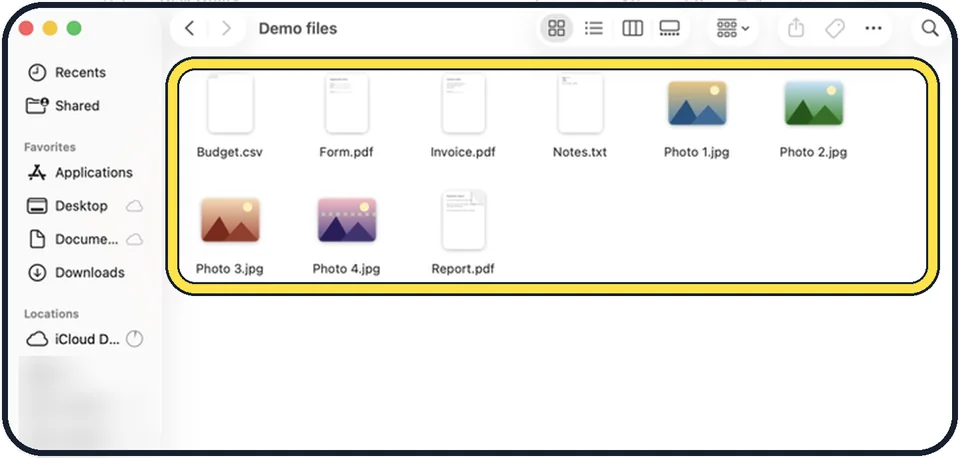Image resolution: width=960 pixels, height=458 pixels.
Task: Switch to list view
Action: [x=593, y=28]
